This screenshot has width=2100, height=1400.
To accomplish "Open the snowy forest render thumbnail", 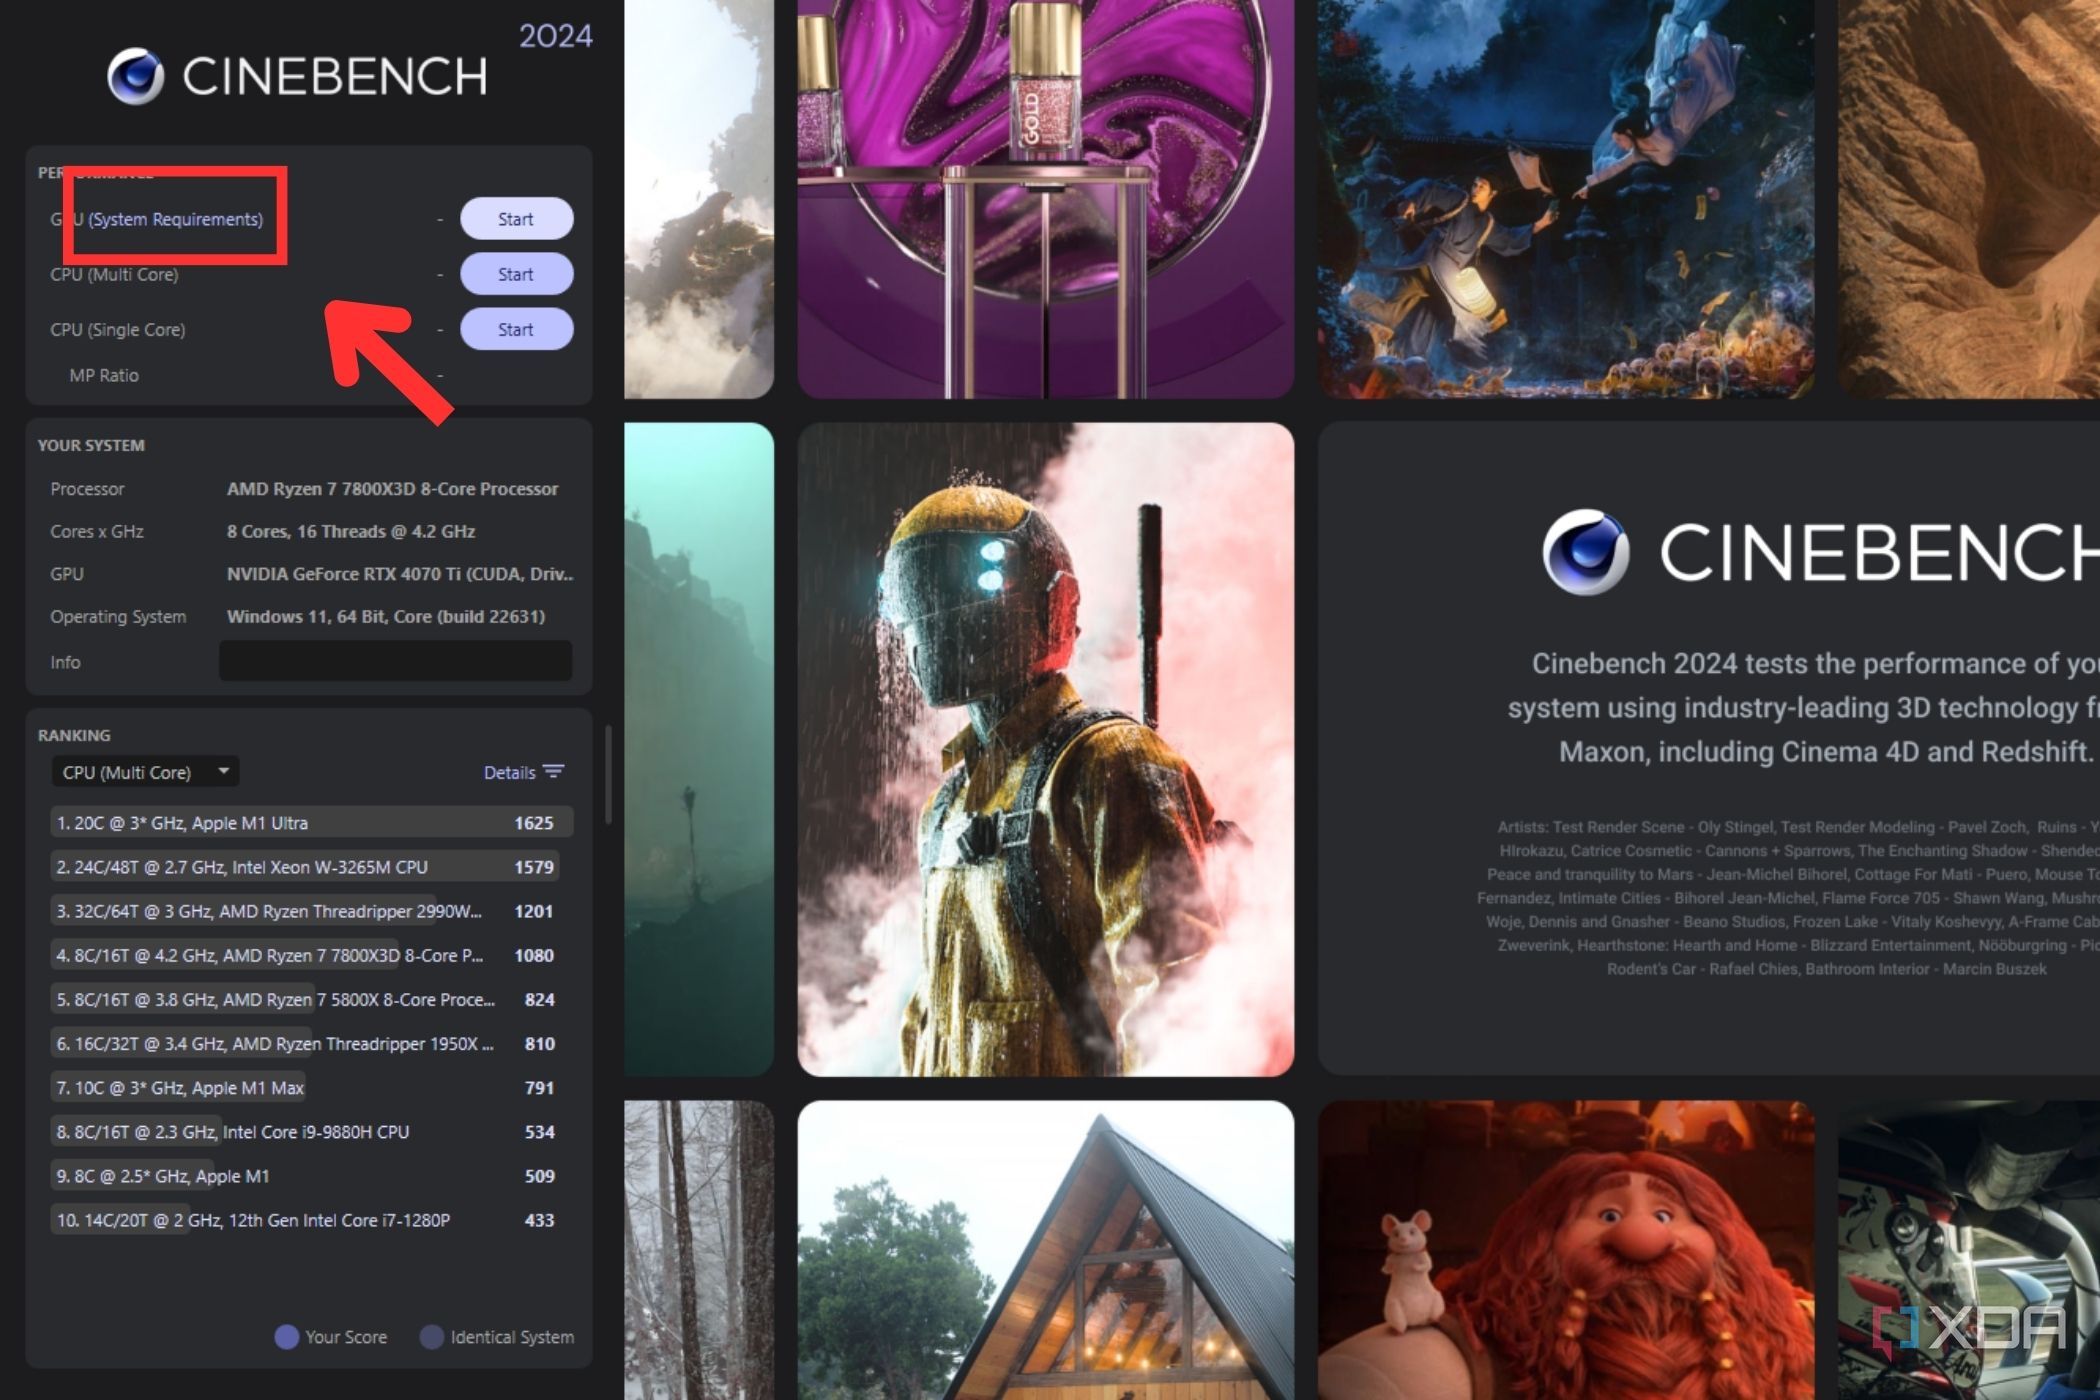I will coord(699,1250).
